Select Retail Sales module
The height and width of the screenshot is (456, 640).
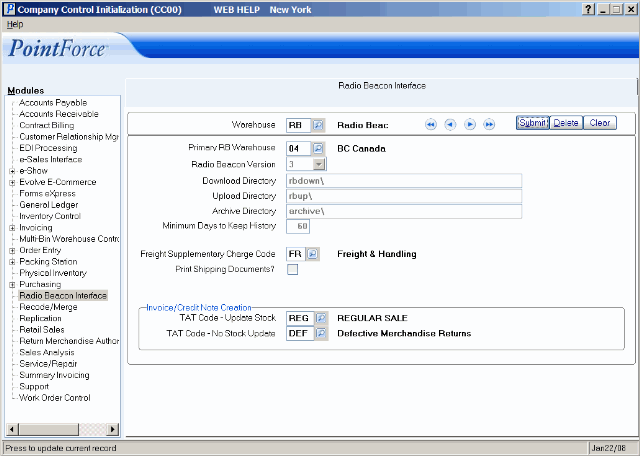tap(42, 330)
